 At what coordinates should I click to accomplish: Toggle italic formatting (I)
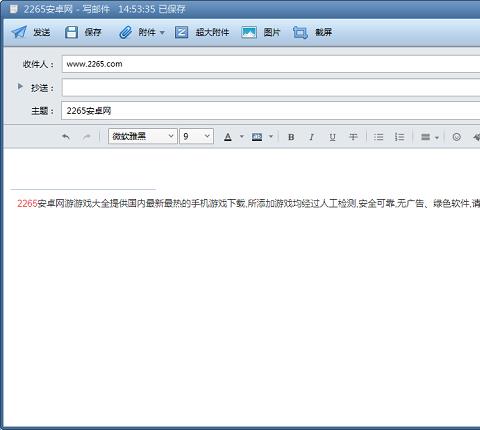coord(311,137)
